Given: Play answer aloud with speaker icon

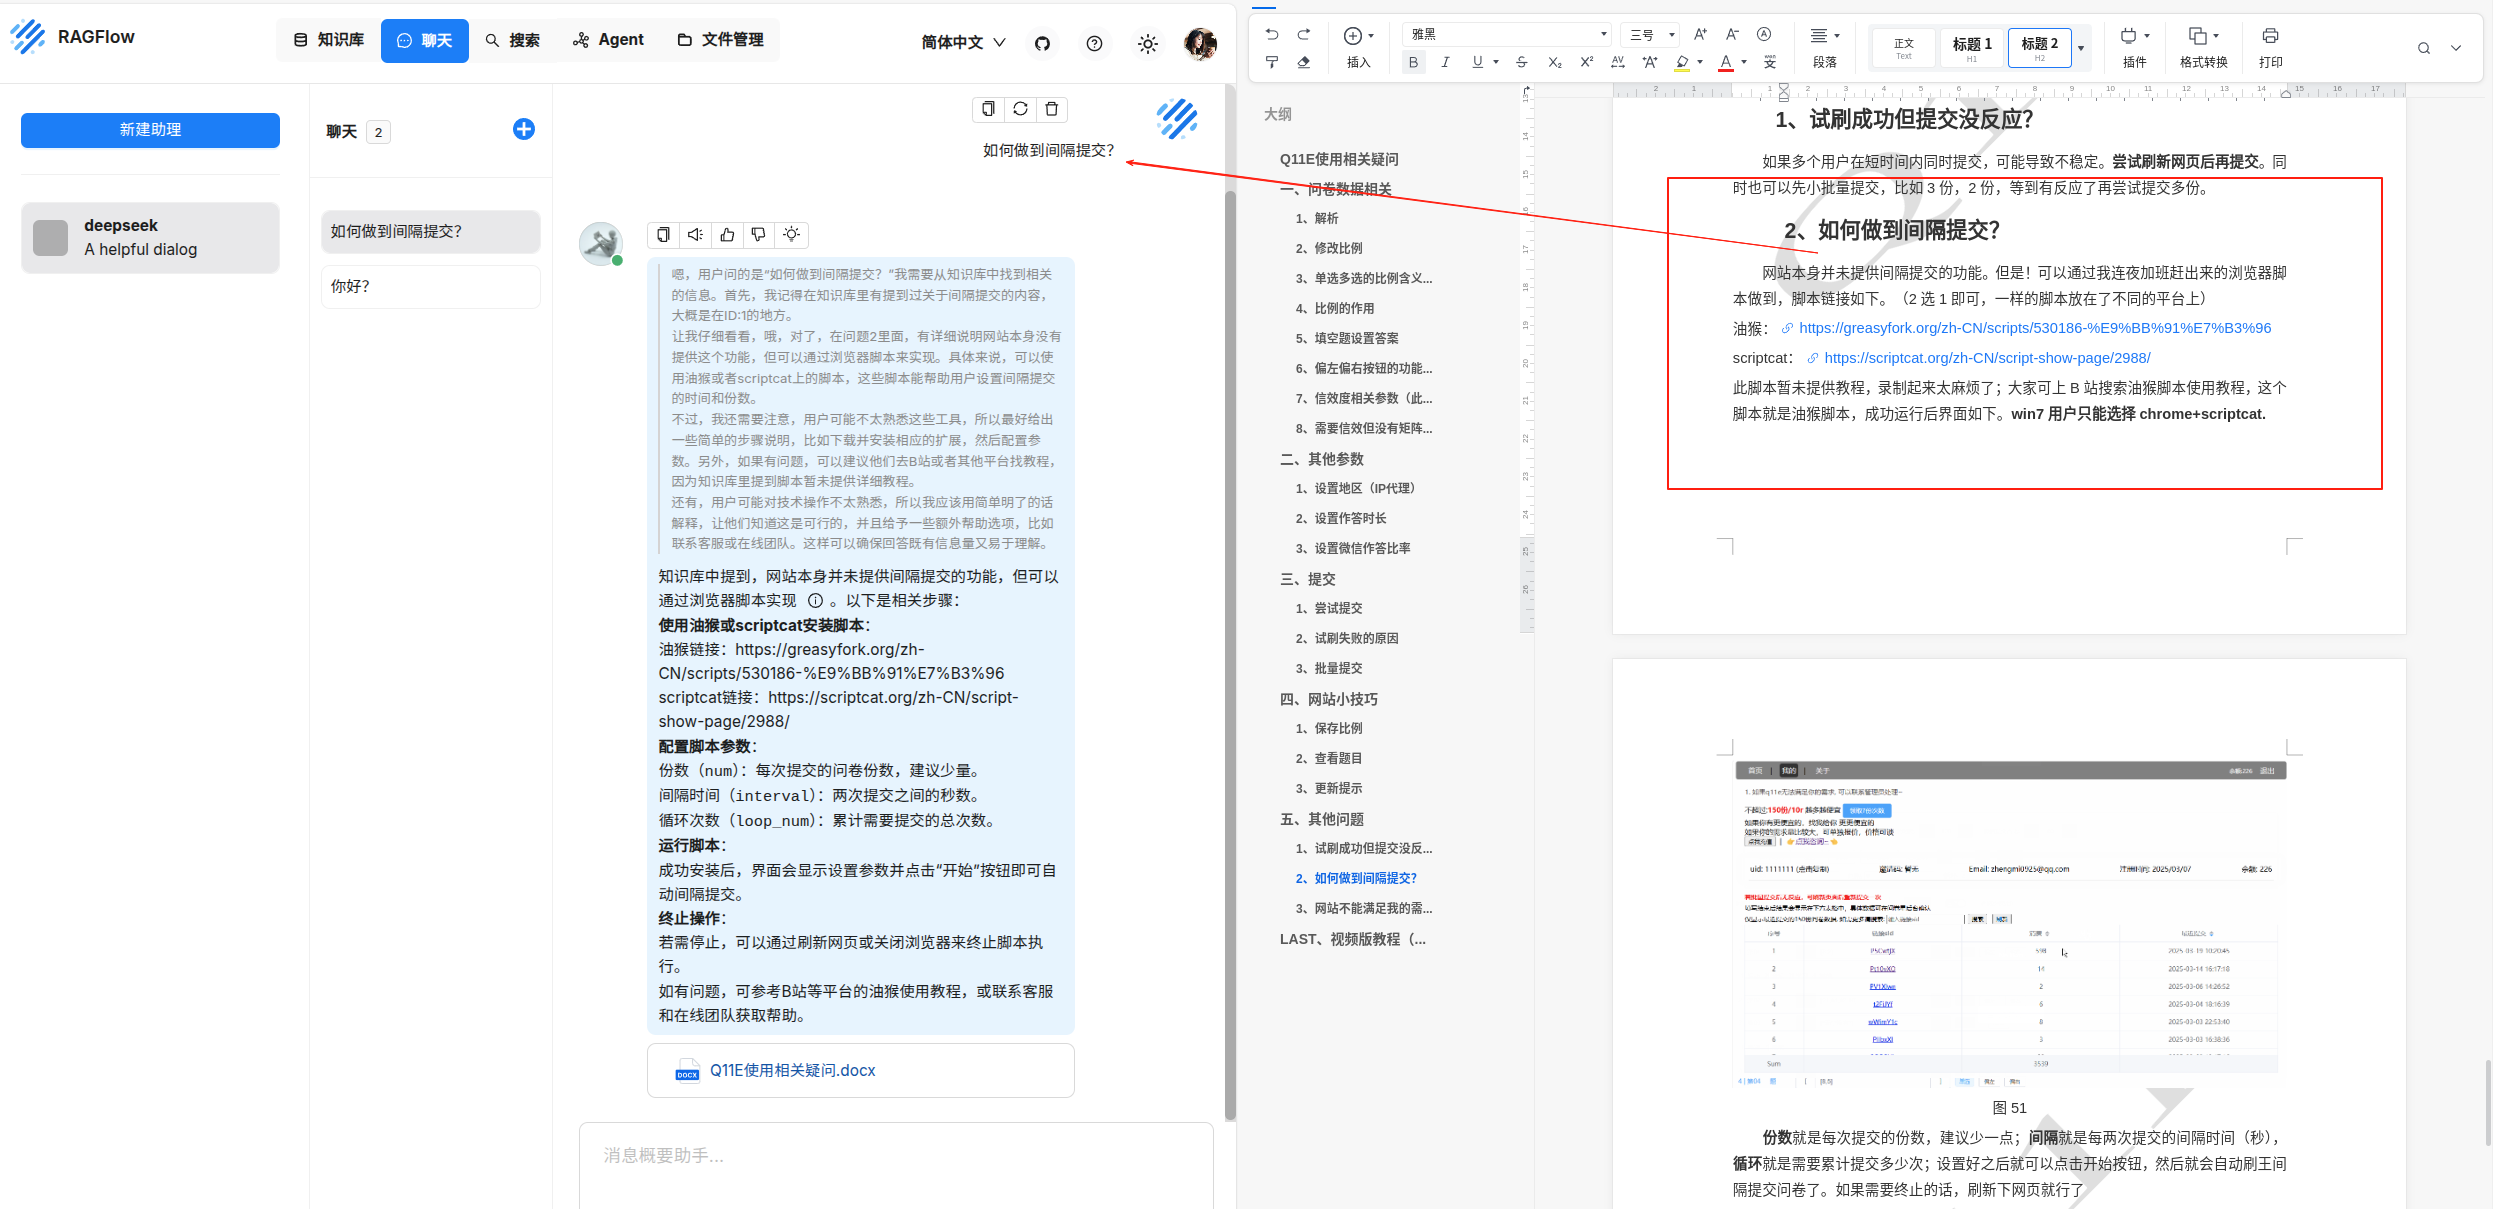Looking at the screenshot, I should 695,234.
